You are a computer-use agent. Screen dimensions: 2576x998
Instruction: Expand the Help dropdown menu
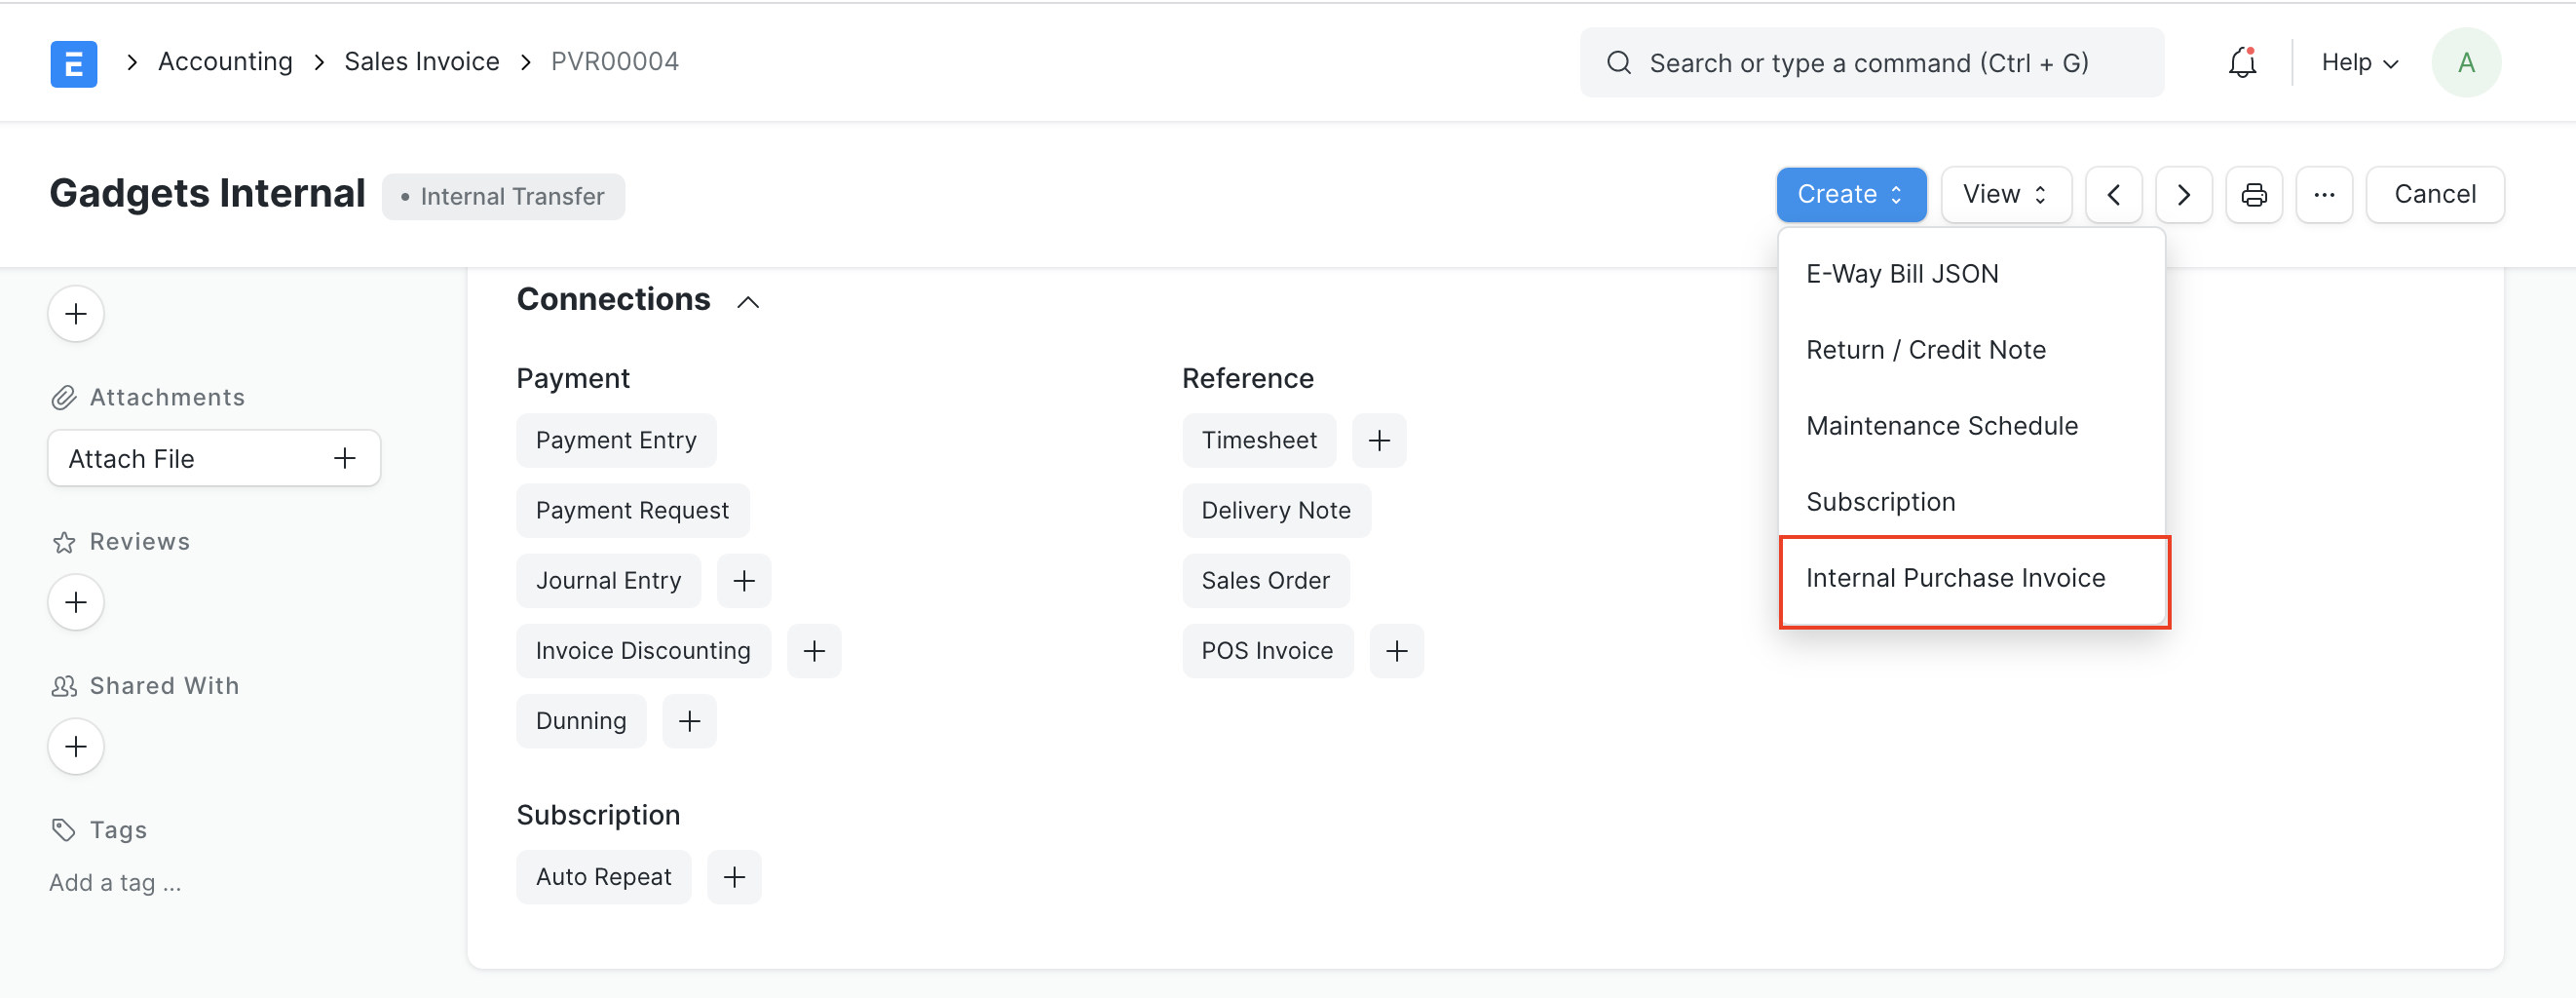pos(2358,63)
